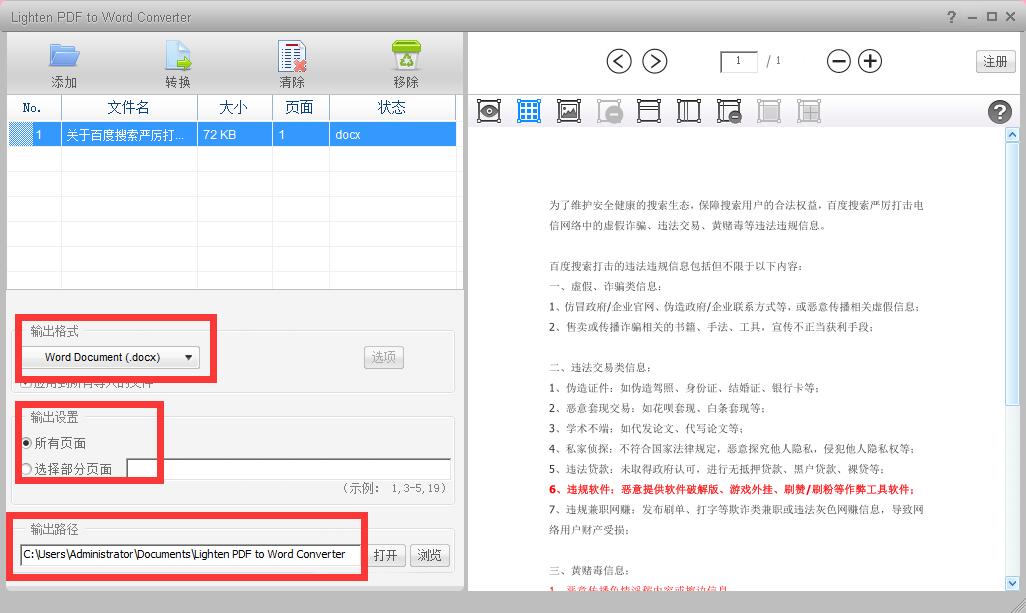Click the 文件名 column header

tap(128, 107)
